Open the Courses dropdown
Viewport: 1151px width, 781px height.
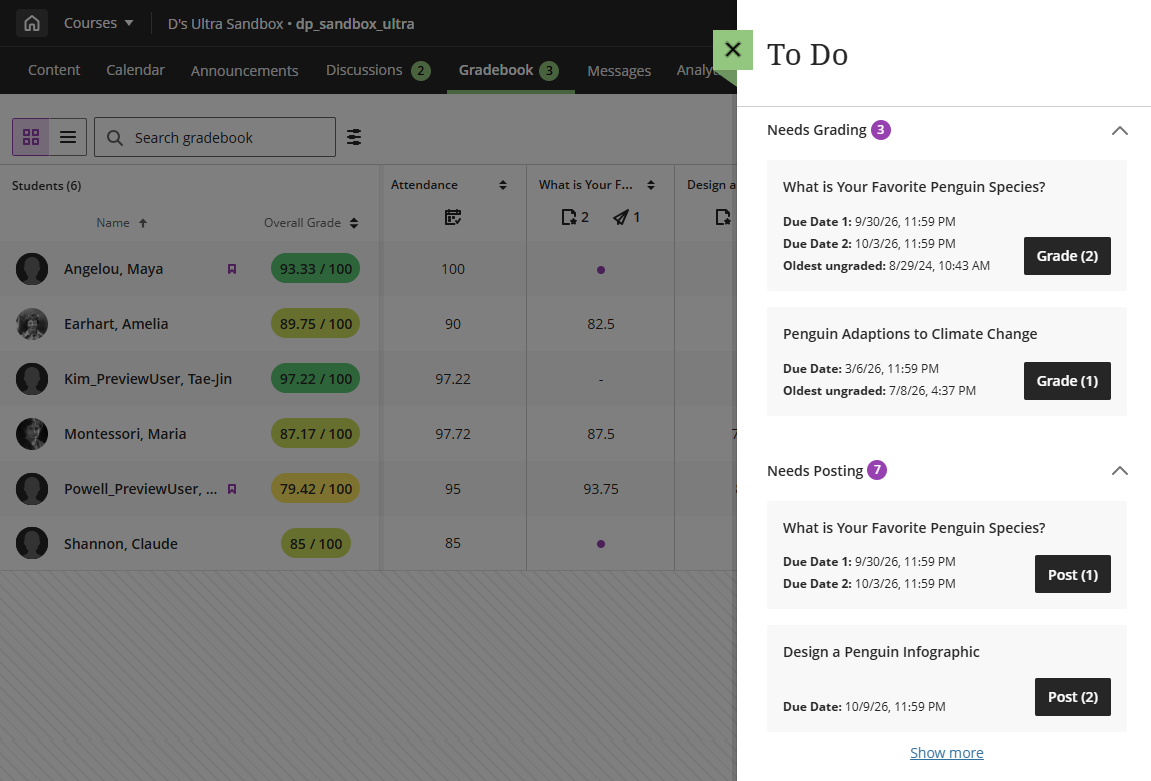(x=99, y=23)
